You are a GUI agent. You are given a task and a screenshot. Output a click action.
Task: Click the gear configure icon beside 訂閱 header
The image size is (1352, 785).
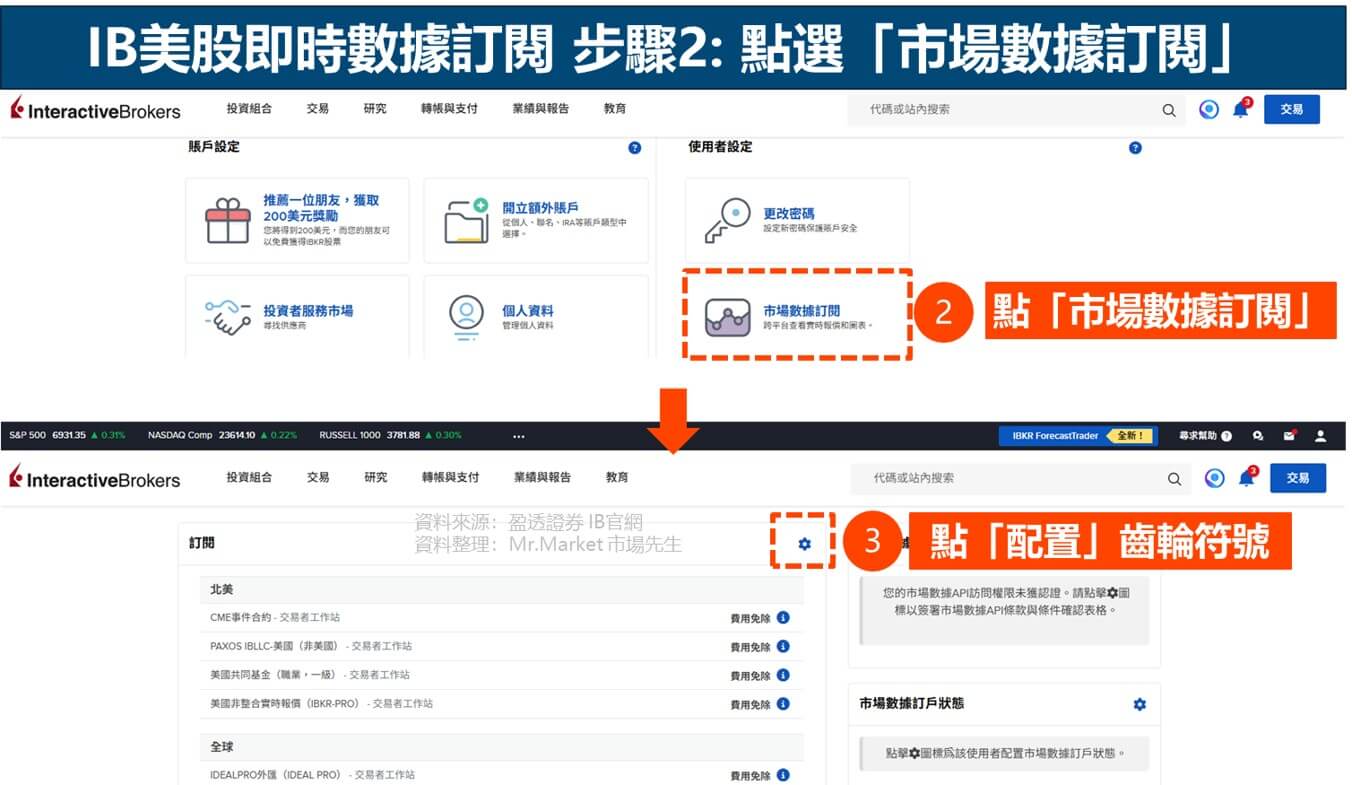click(x=805, y=543)
